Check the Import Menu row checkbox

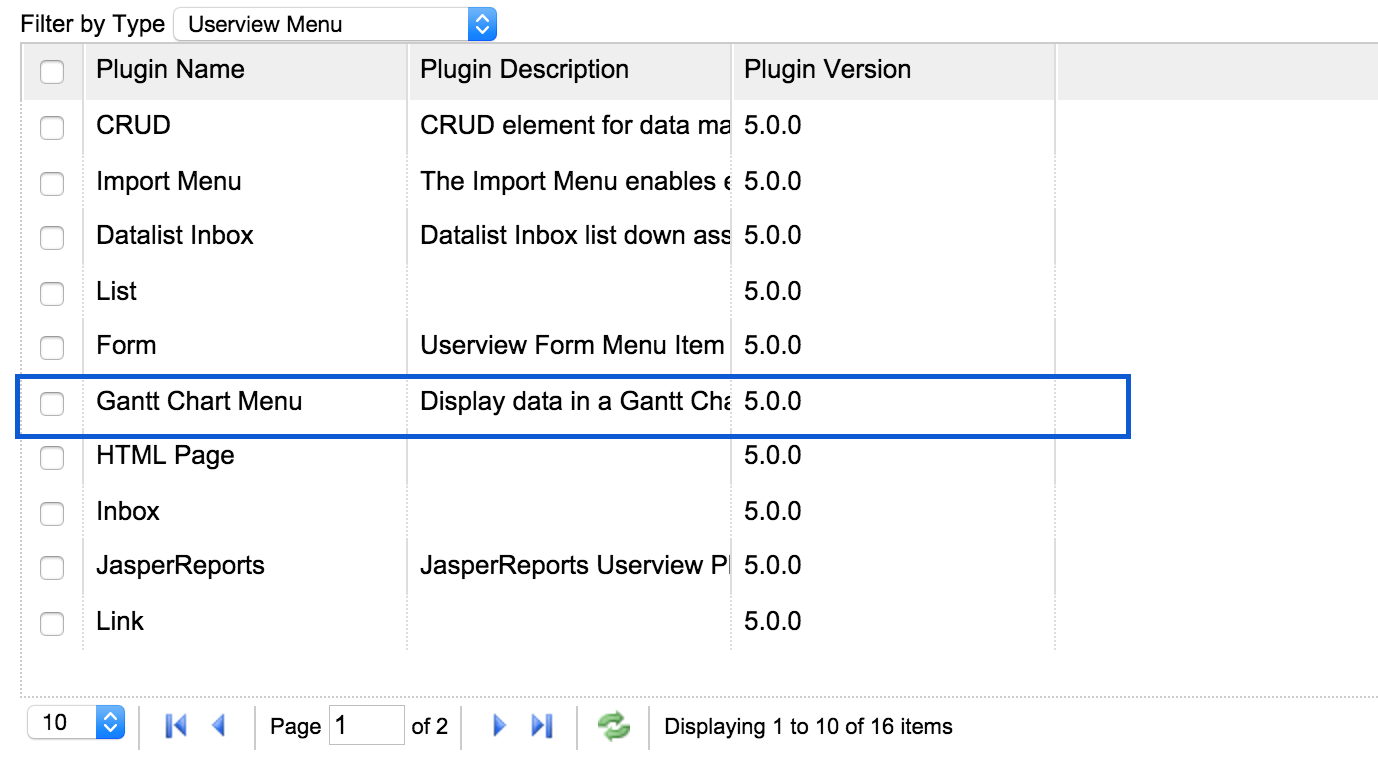52,183
